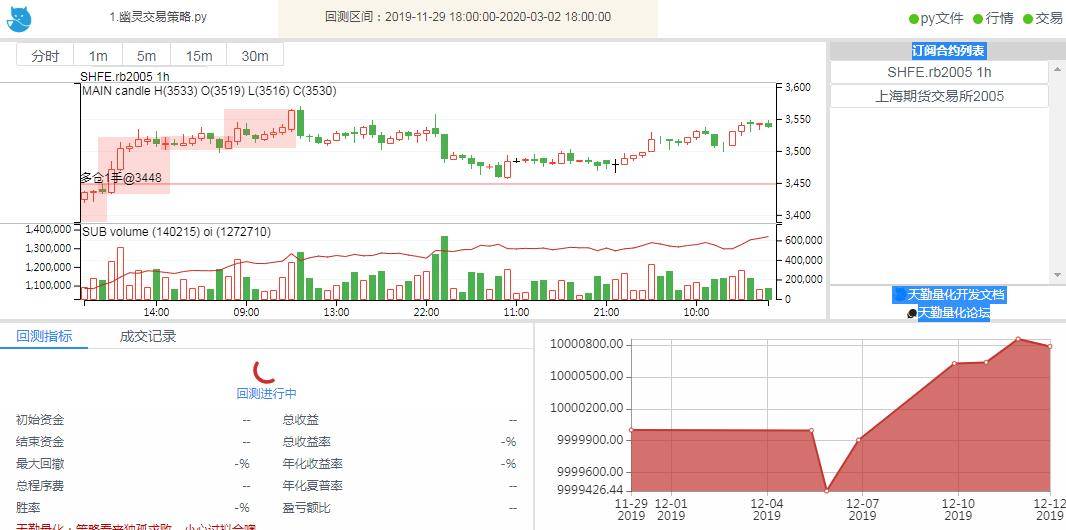Switch chart to 1m interval
1066x530 pixels.
point(98,56)
